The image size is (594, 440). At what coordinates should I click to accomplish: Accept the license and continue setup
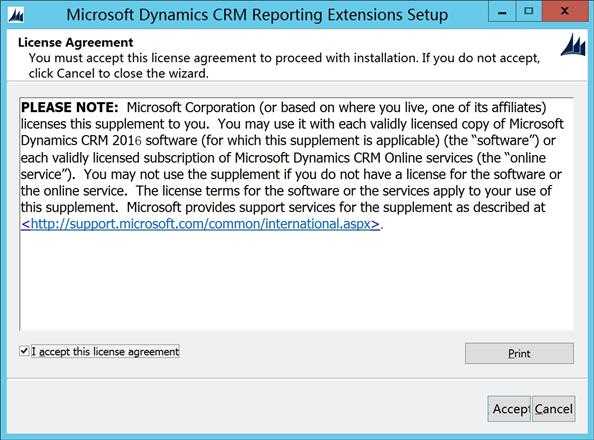(x=510, y=409)
